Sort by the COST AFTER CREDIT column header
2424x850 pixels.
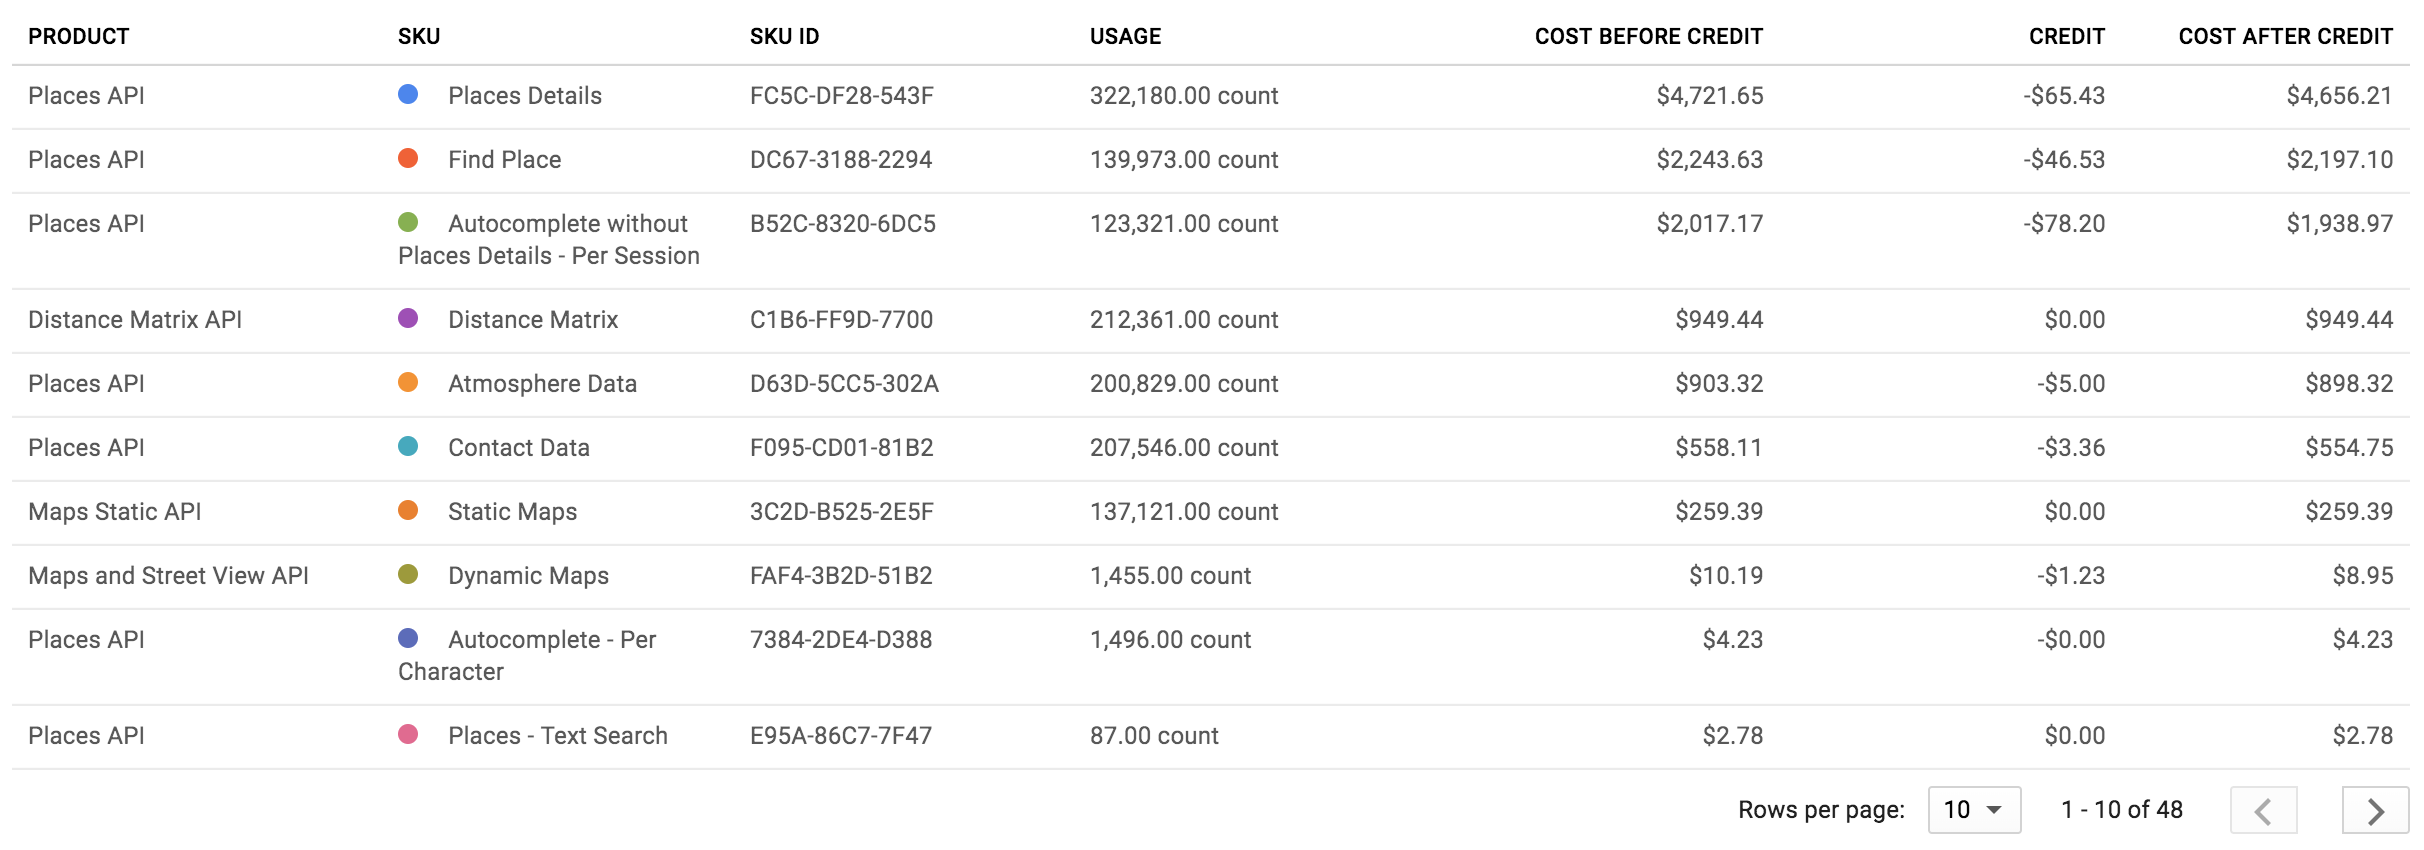coord(2286,36)
